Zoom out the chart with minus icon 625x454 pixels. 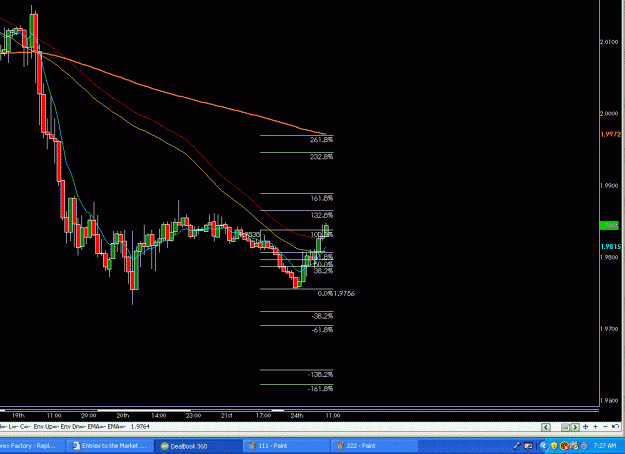[x=605, y=426]
